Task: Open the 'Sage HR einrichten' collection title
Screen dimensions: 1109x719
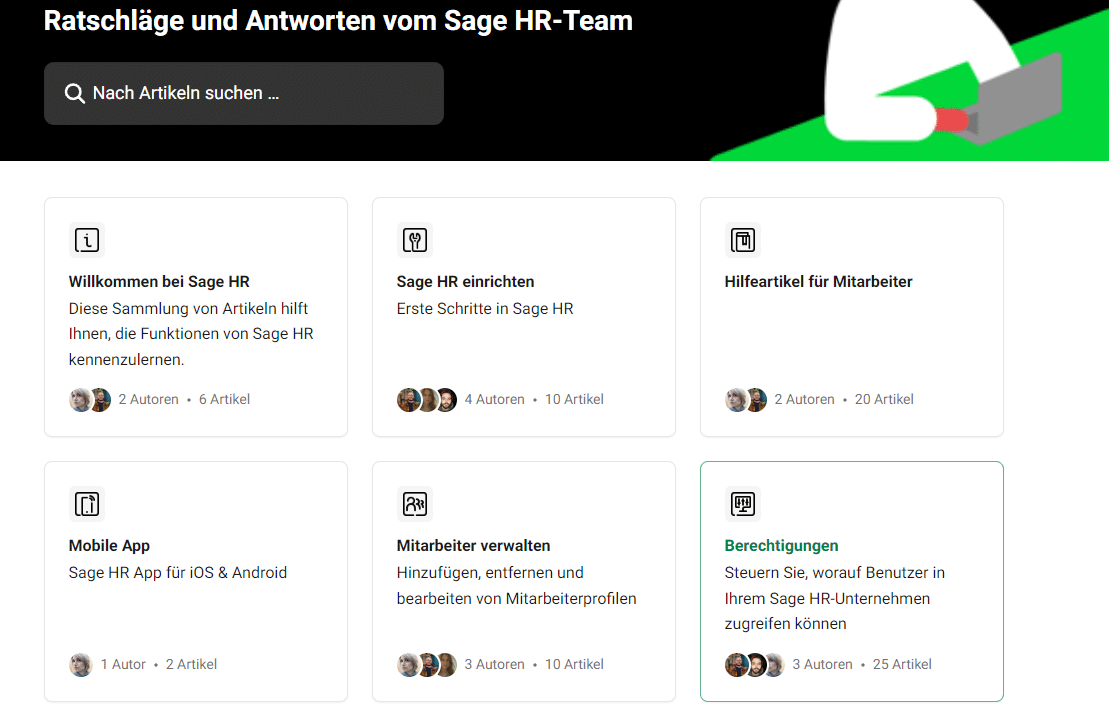Action: (x=465, y=282)
